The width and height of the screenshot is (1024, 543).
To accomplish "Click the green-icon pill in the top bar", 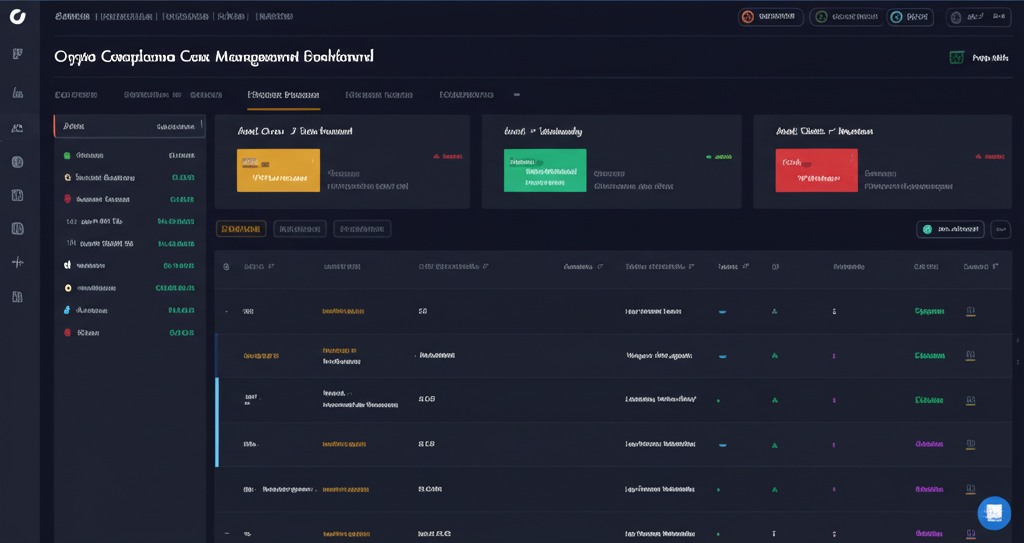I will pyautogui.click(x=846, y=17).
